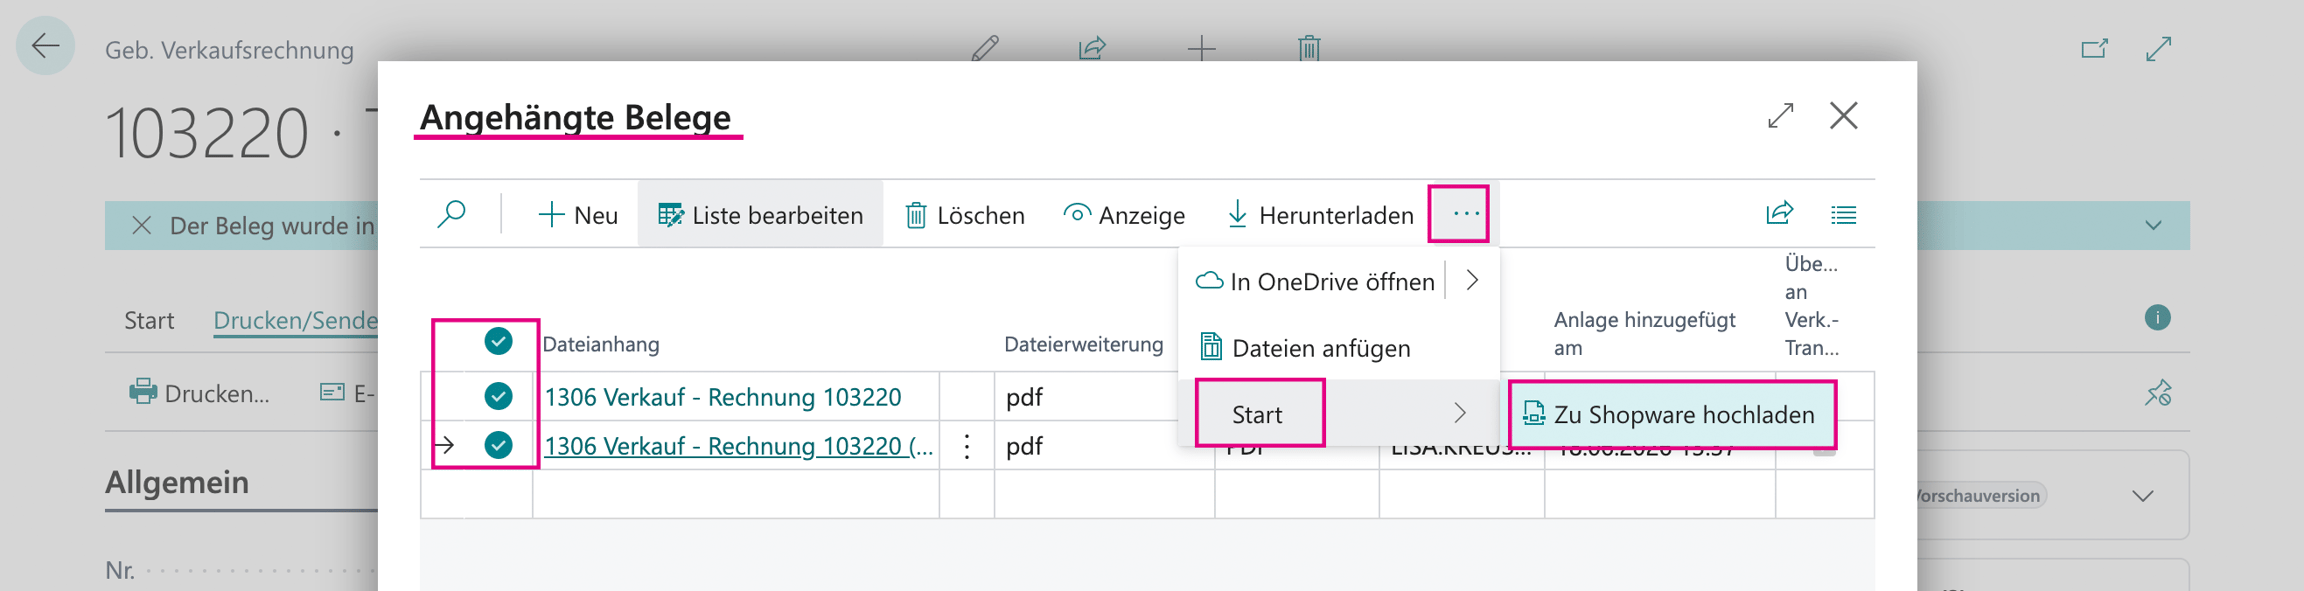This screenshot has width=2304, height=591.
Task: Click the Dateianhang column header
Action: click(601, 344)
